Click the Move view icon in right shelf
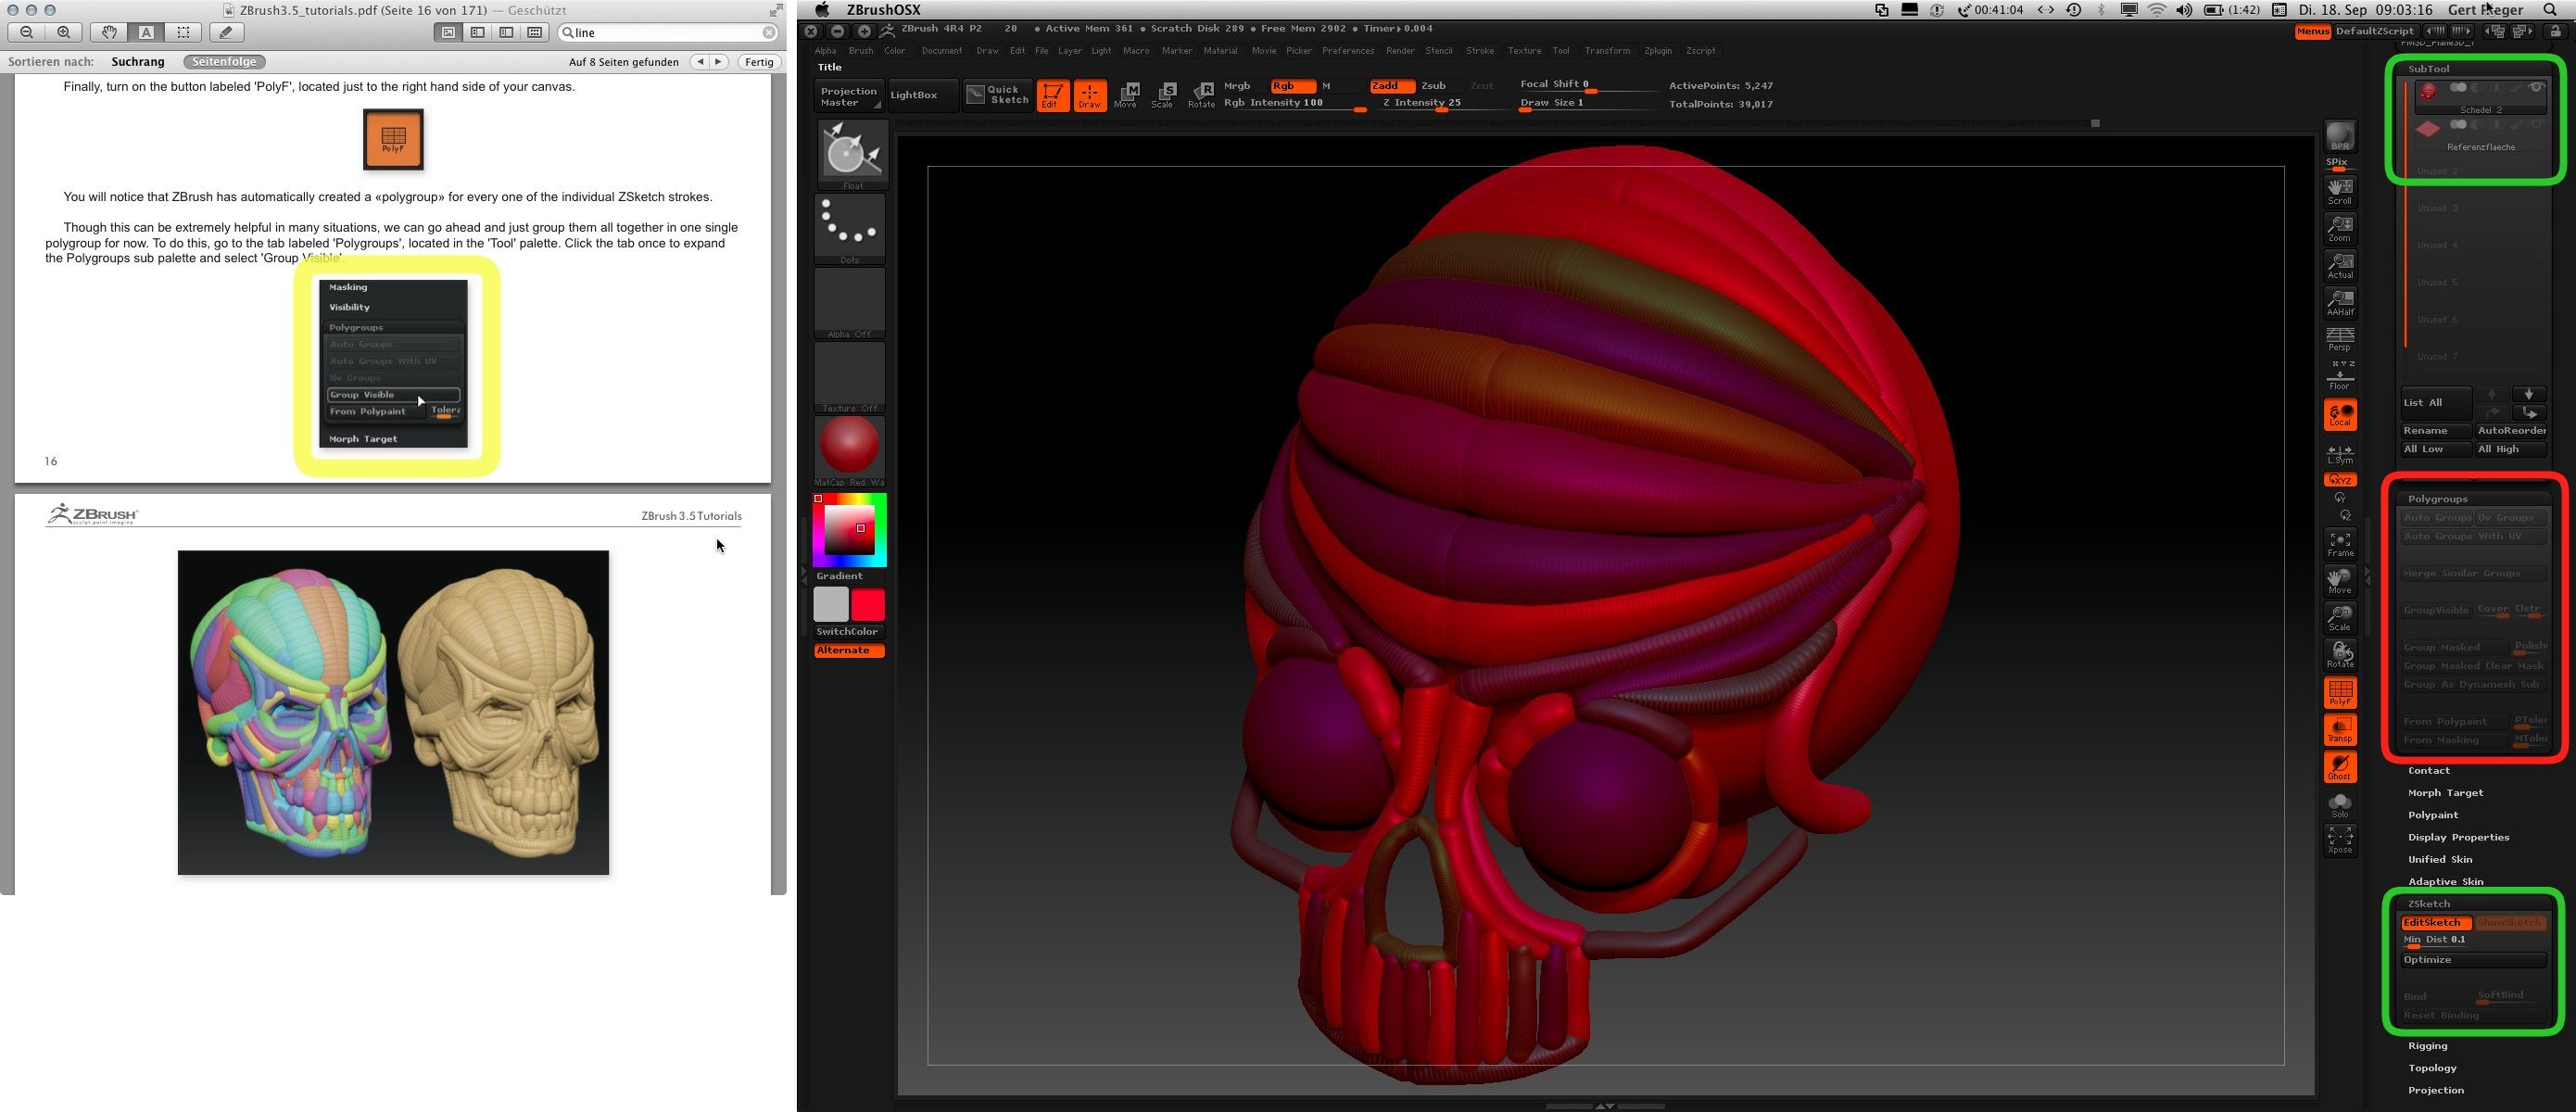Image resolution: width=2576 pixels, height=1112 pixels. tap(2340, 581)
